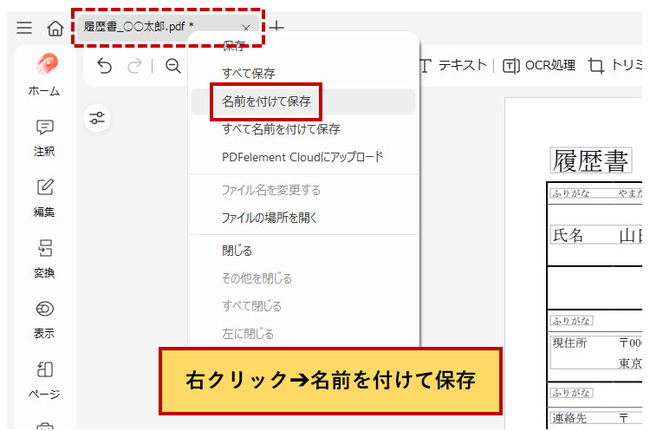Select 名前を付けて保存 menu entry
Screen dimensions: 650x431
click(303, 102)
